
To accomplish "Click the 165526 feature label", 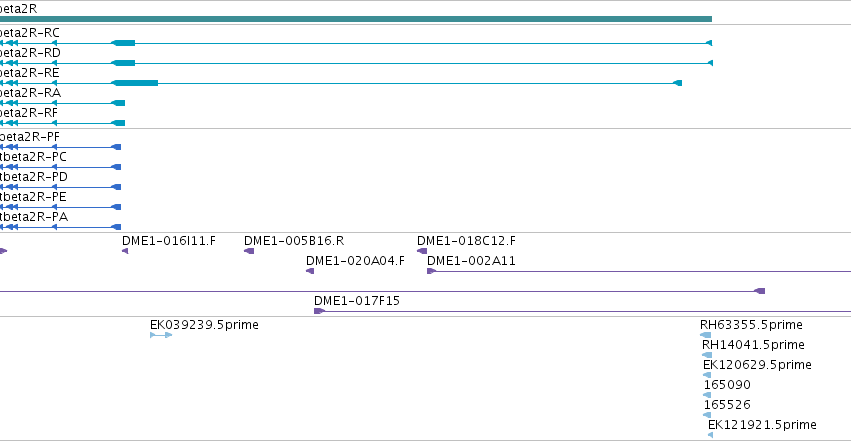I will point(727,405).
